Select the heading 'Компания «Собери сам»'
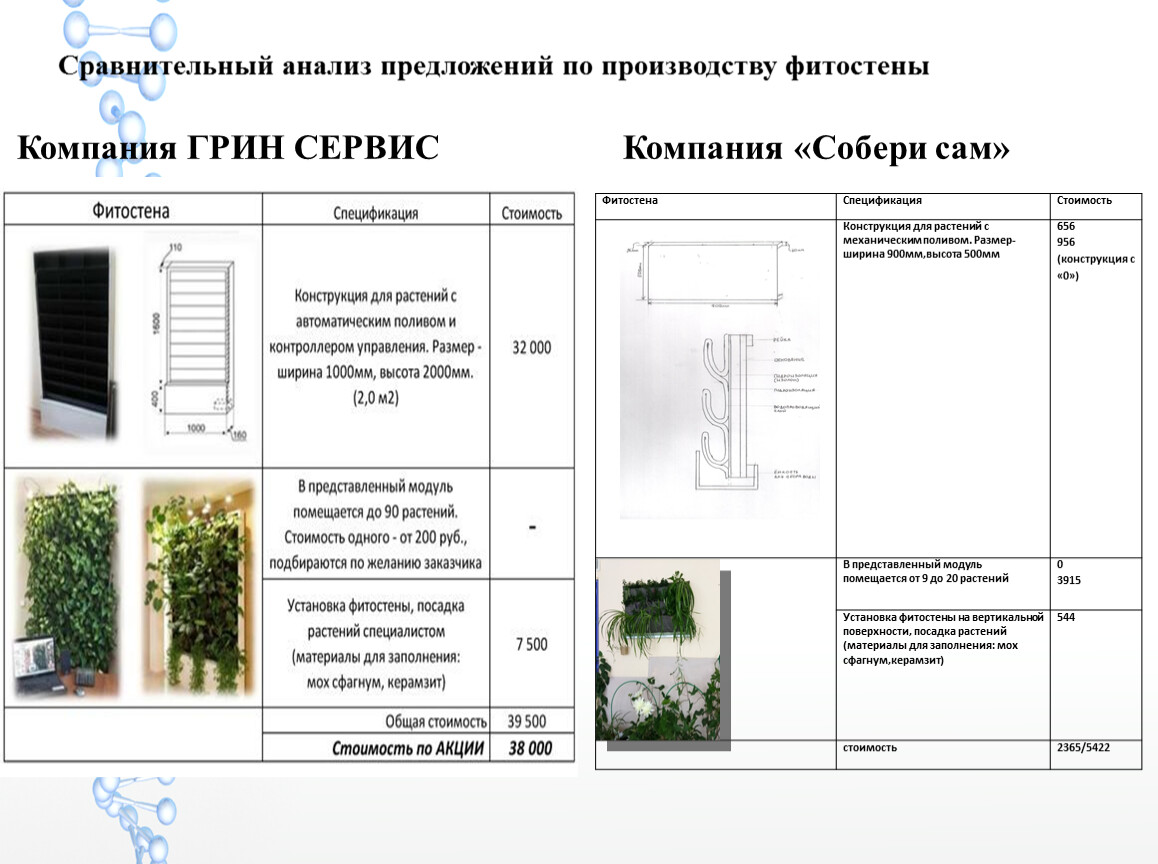The height and width of the screenshot is (864, 1158). pos(816,148)
